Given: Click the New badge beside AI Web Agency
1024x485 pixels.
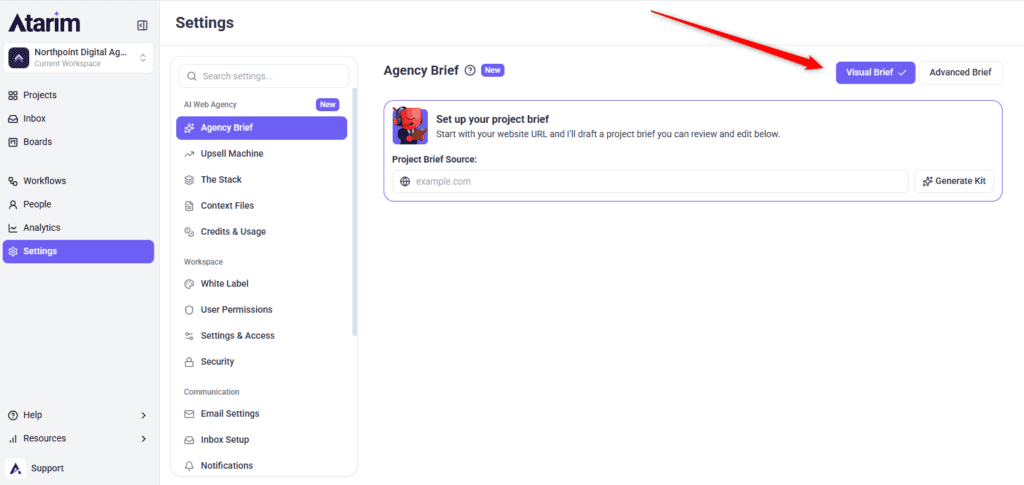Looking at the screenshot, I should tap(328, 104).
